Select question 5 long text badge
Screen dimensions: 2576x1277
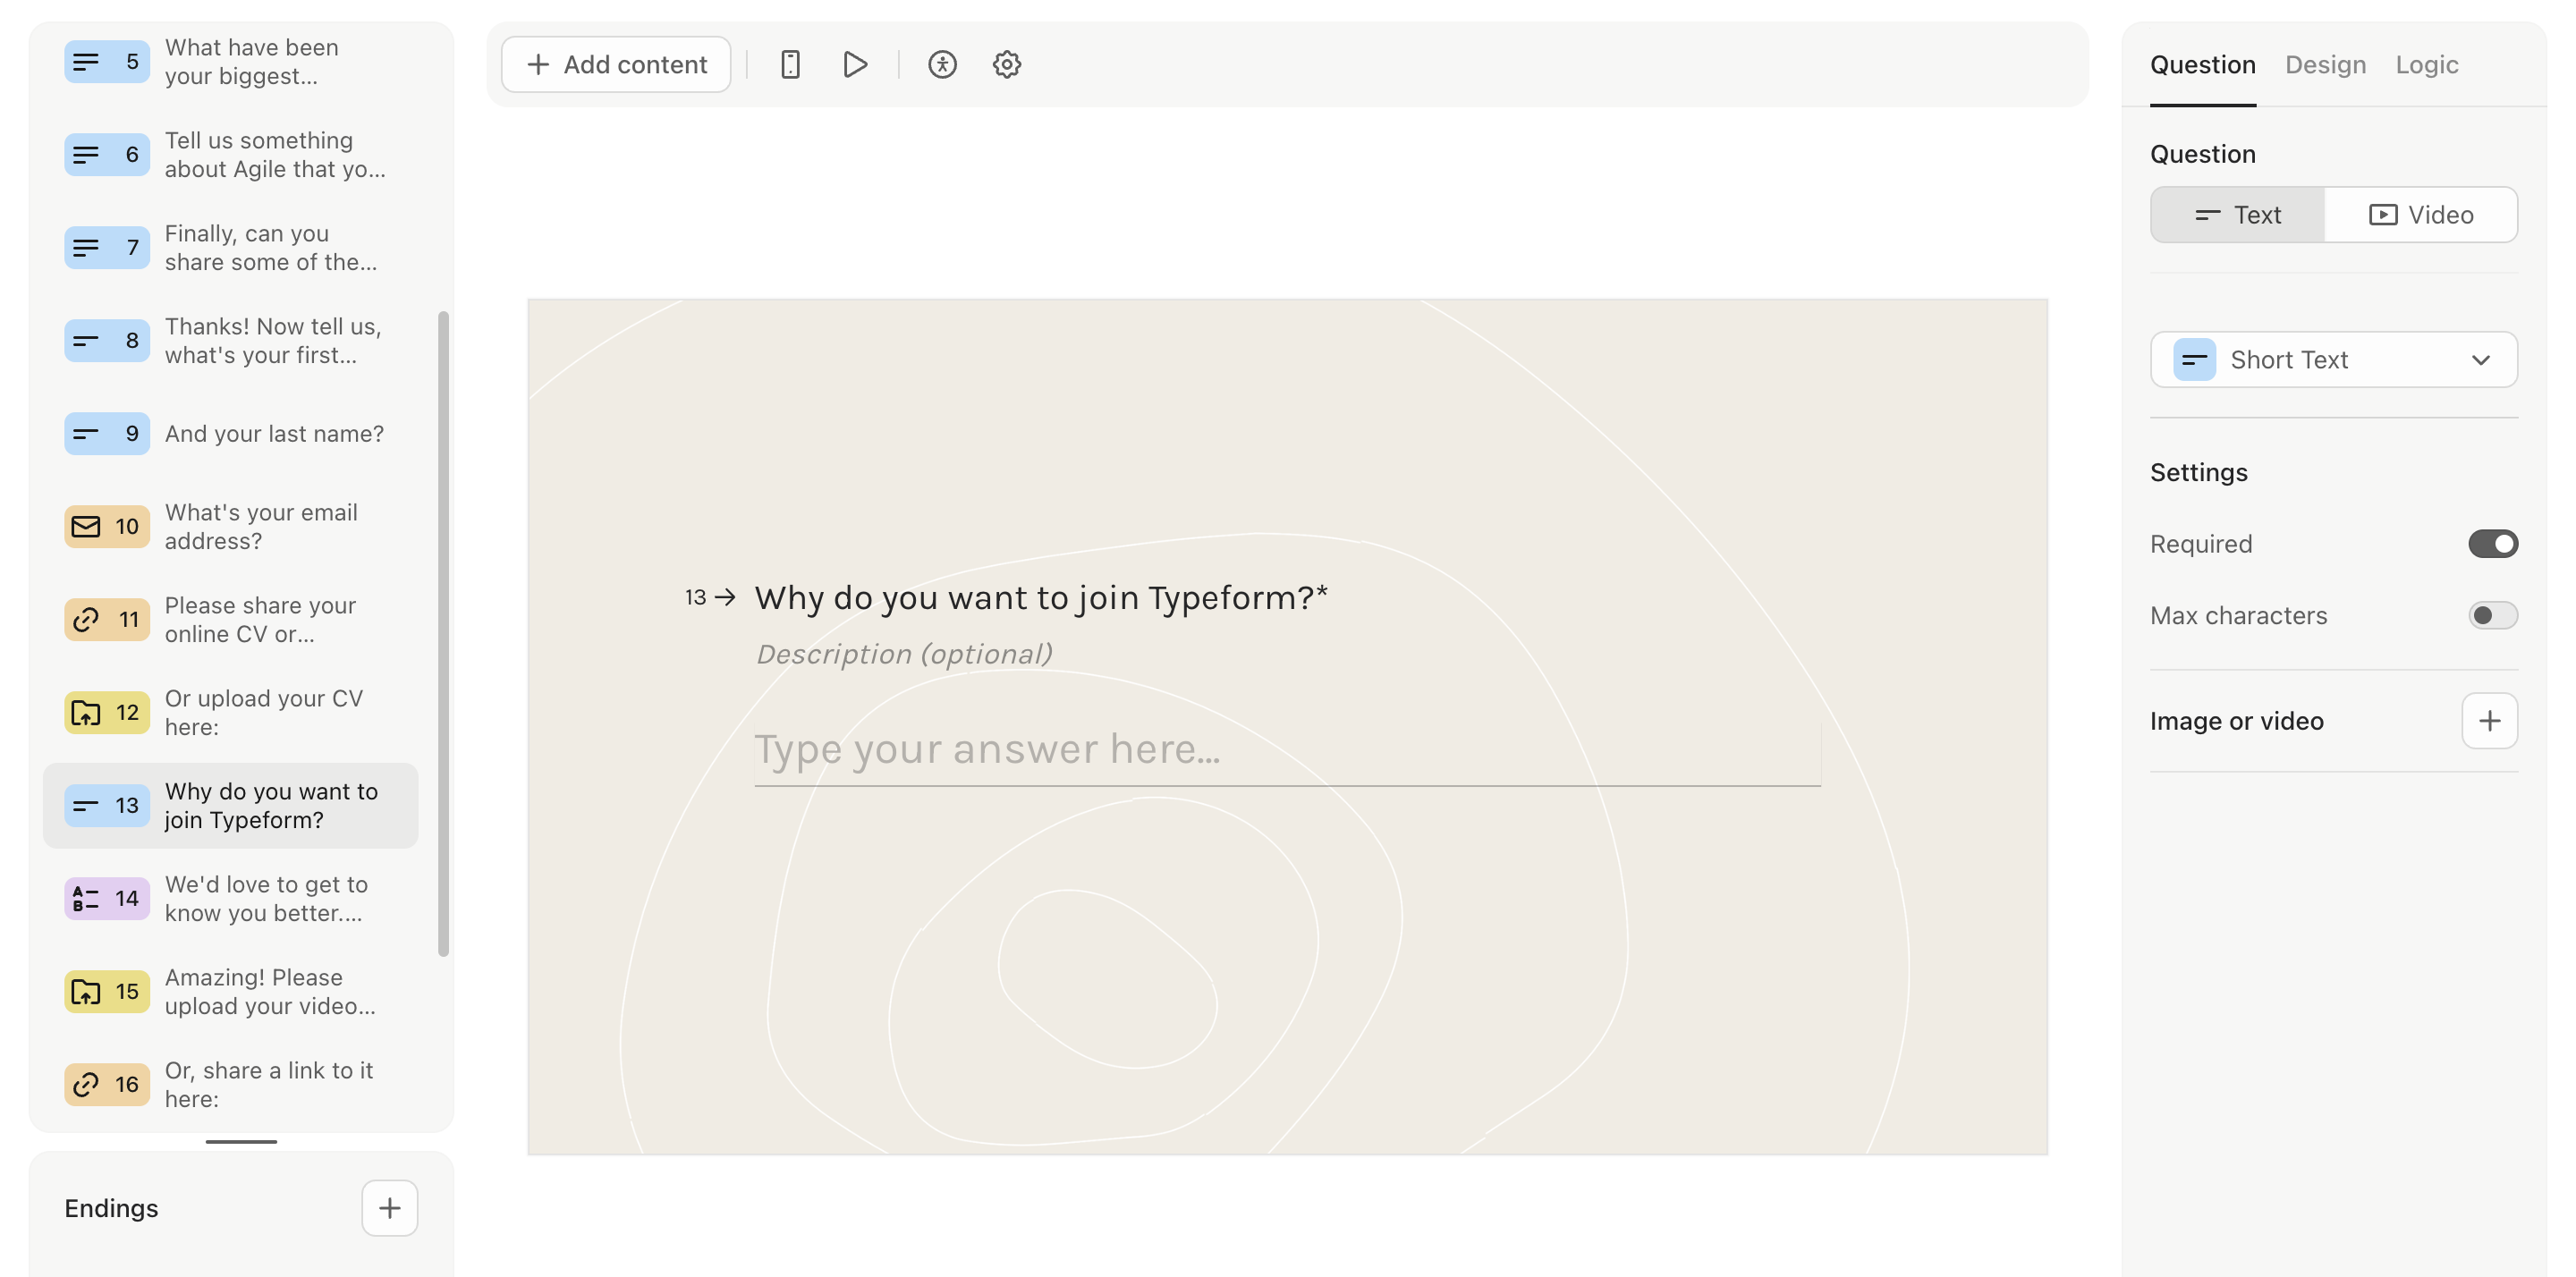pos(107,62)
